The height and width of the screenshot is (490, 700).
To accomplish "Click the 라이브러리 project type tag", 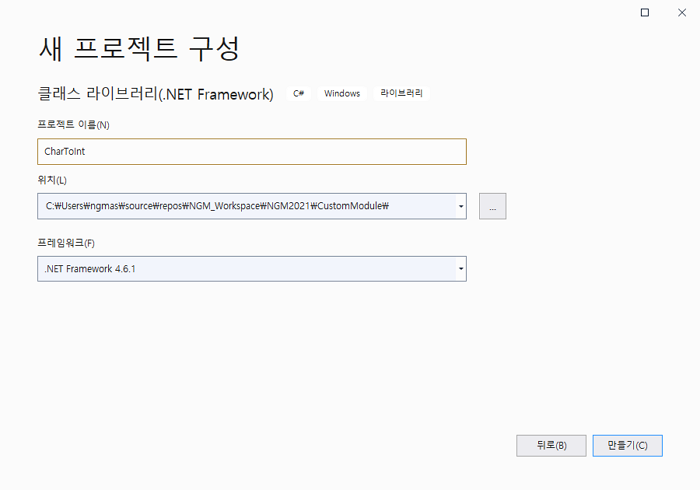I will tap(401, 93).
